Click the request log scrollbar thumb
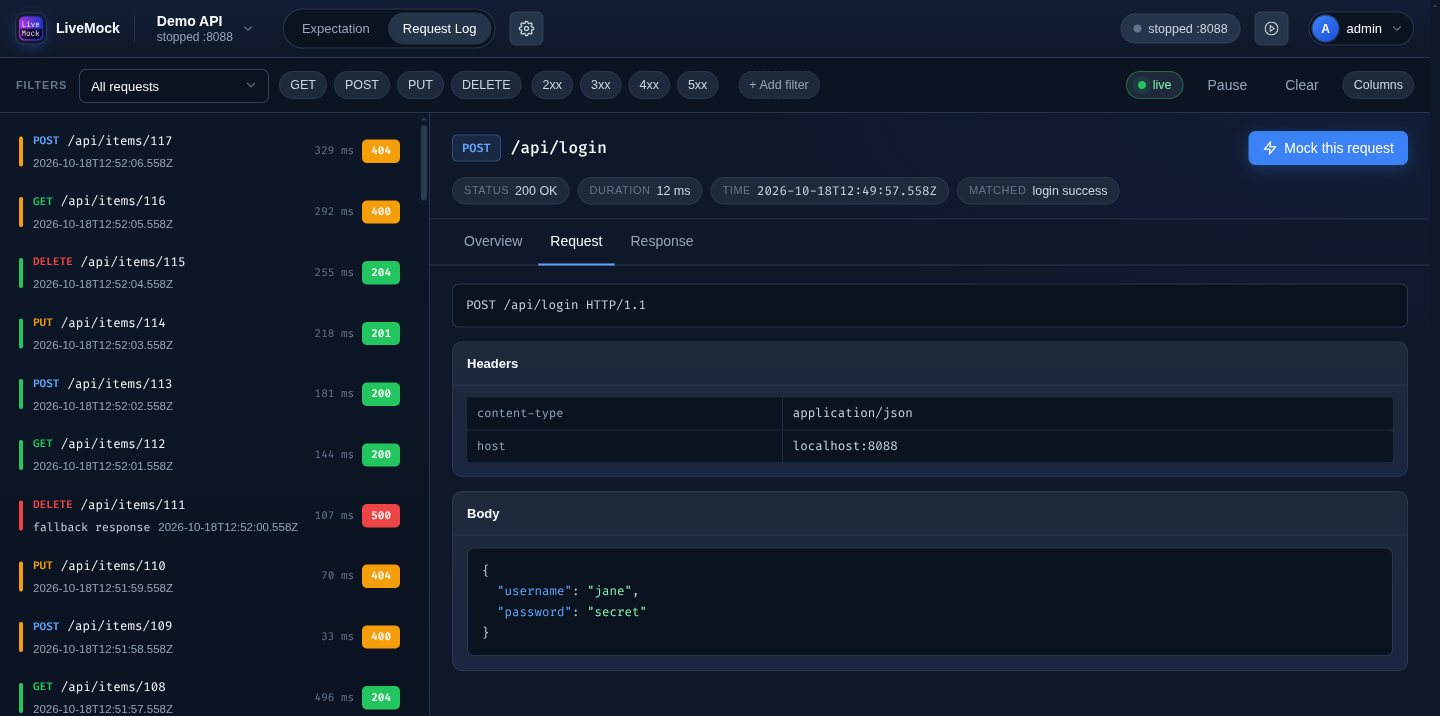 [424, 162]
